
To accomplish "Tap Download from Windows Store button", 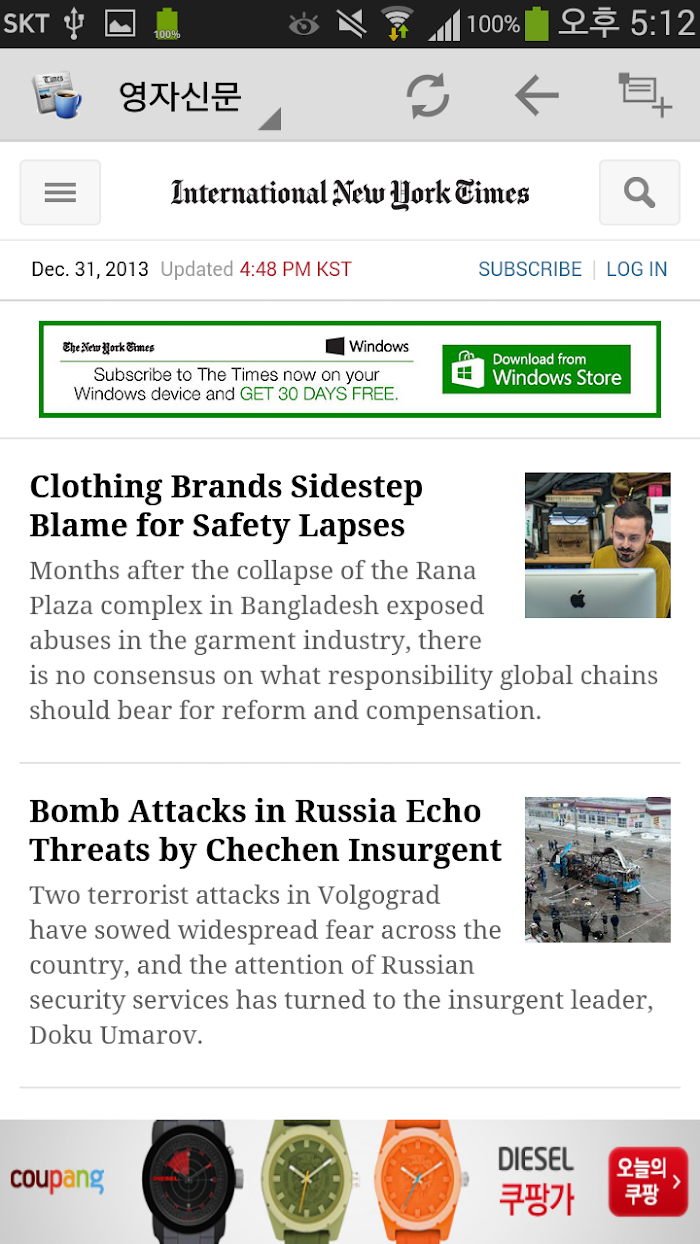I will 537,369.
